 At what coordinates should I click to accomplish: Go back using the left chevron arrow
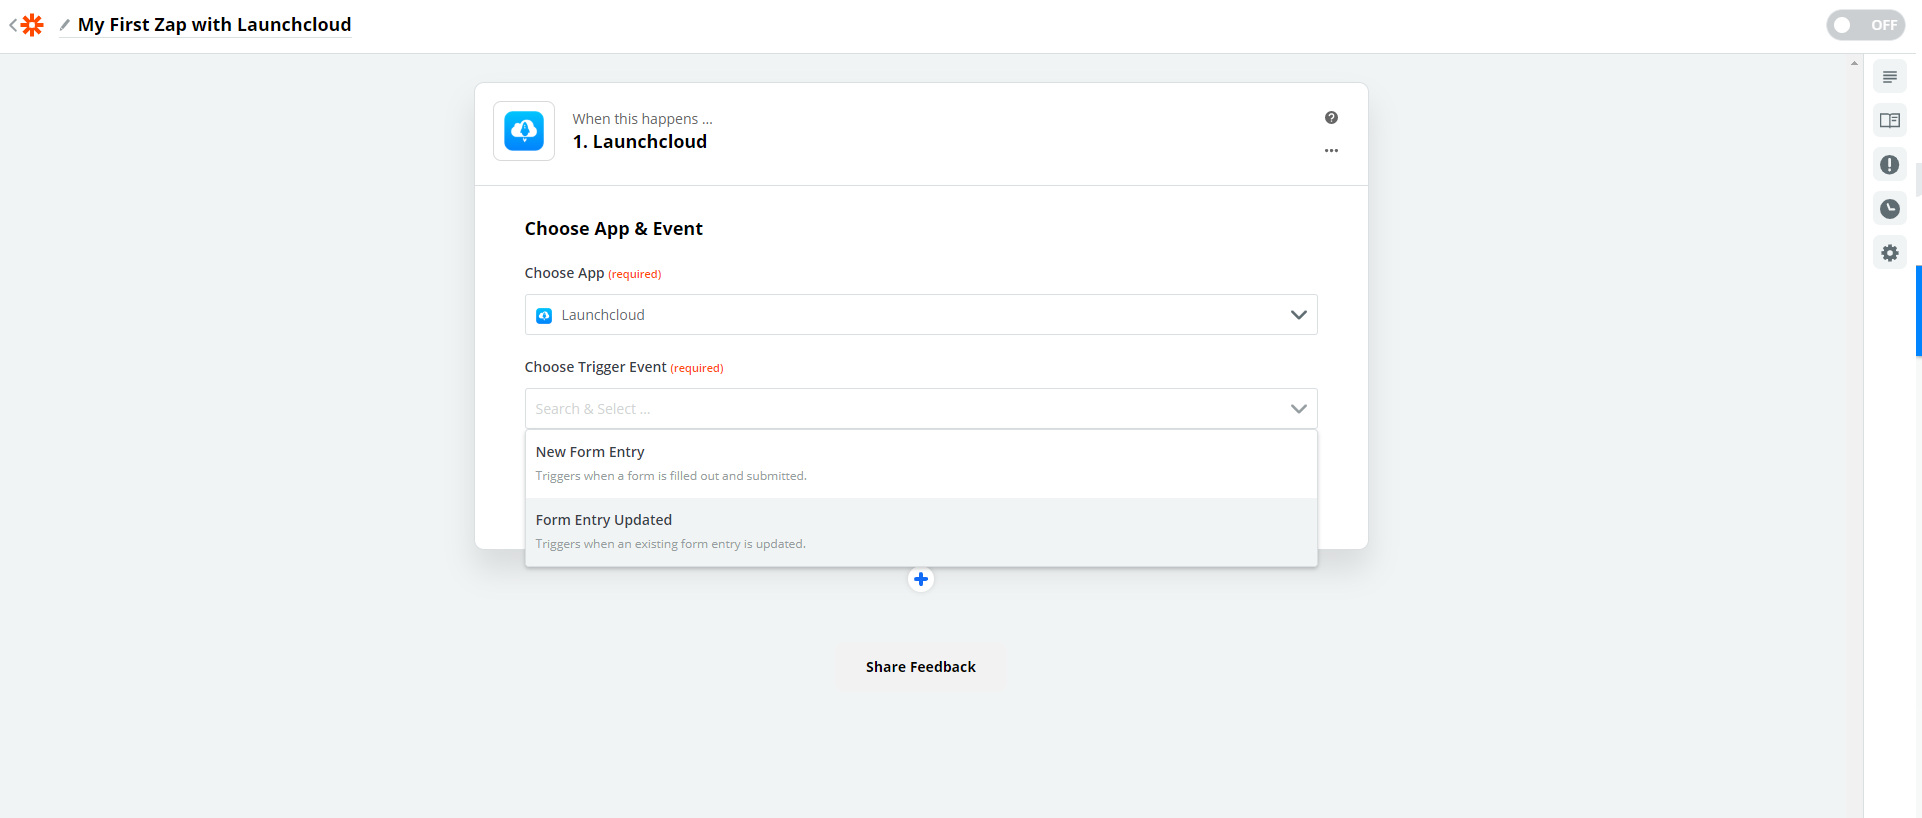(13, 25)
